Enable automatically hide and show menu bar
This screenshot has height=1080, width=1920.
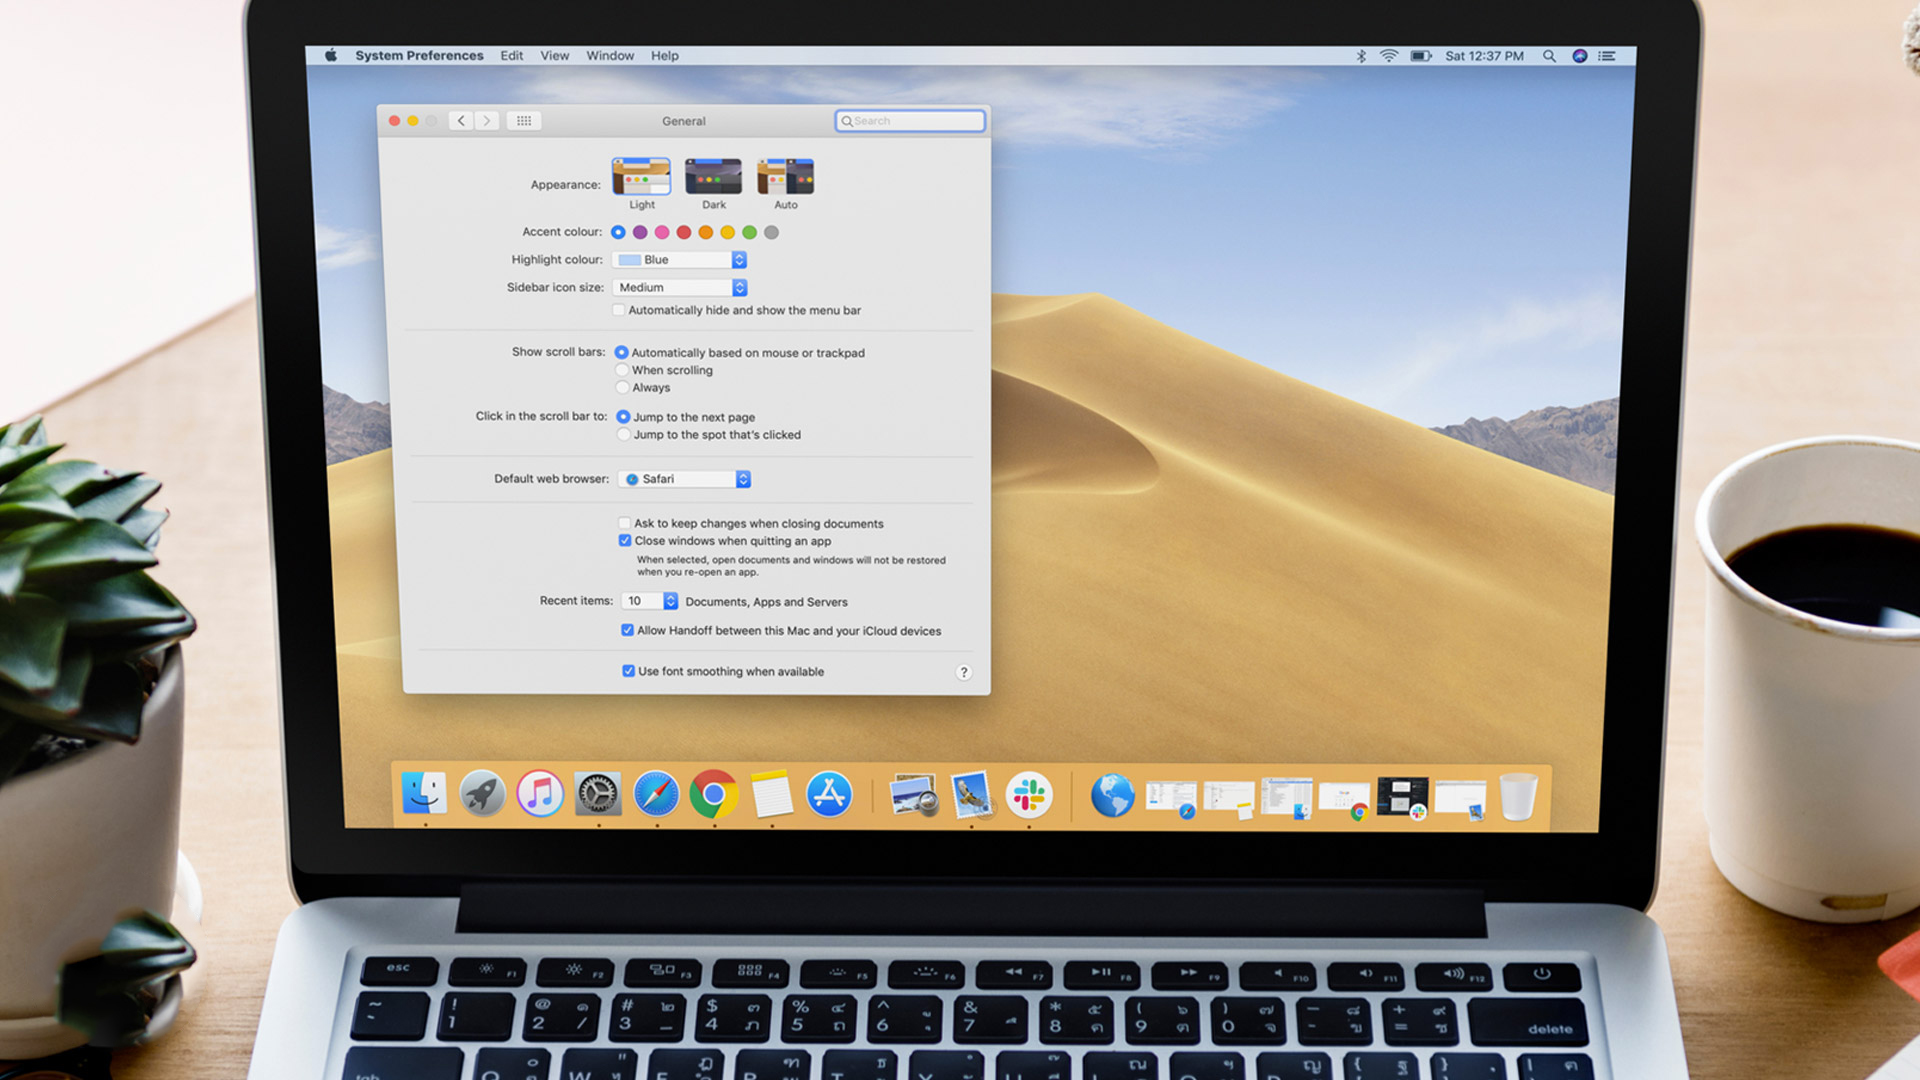(619, 310)
